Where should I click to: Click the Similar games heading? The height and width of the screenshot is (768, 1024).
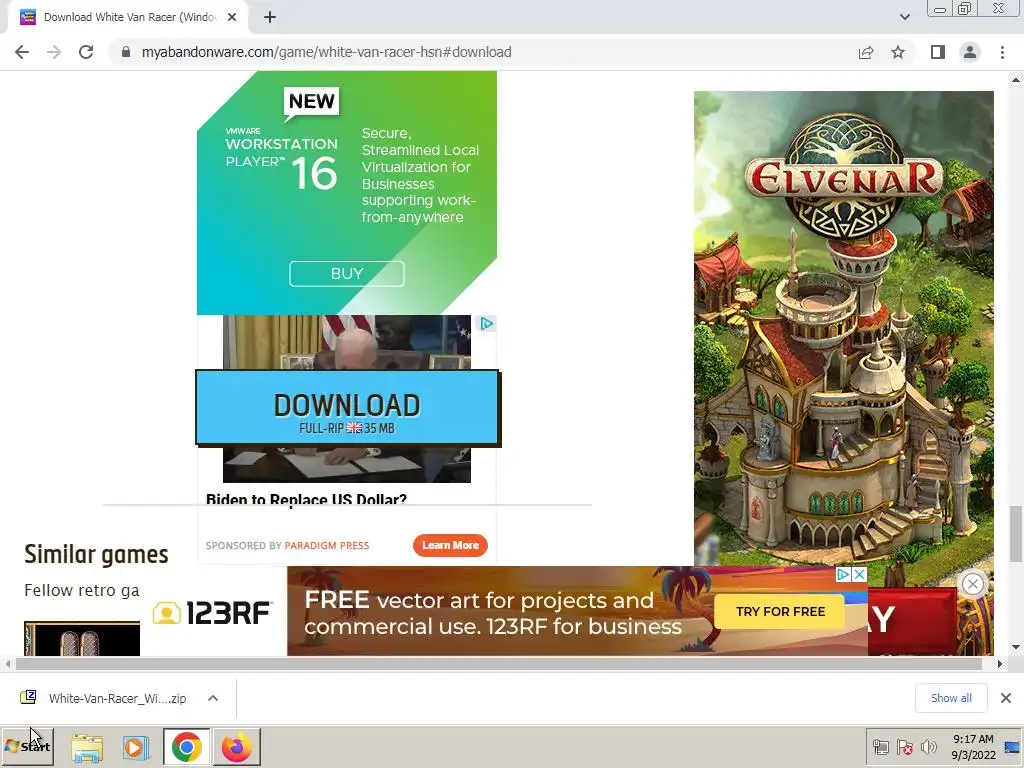pyautogui.click(x=96, y=554)
